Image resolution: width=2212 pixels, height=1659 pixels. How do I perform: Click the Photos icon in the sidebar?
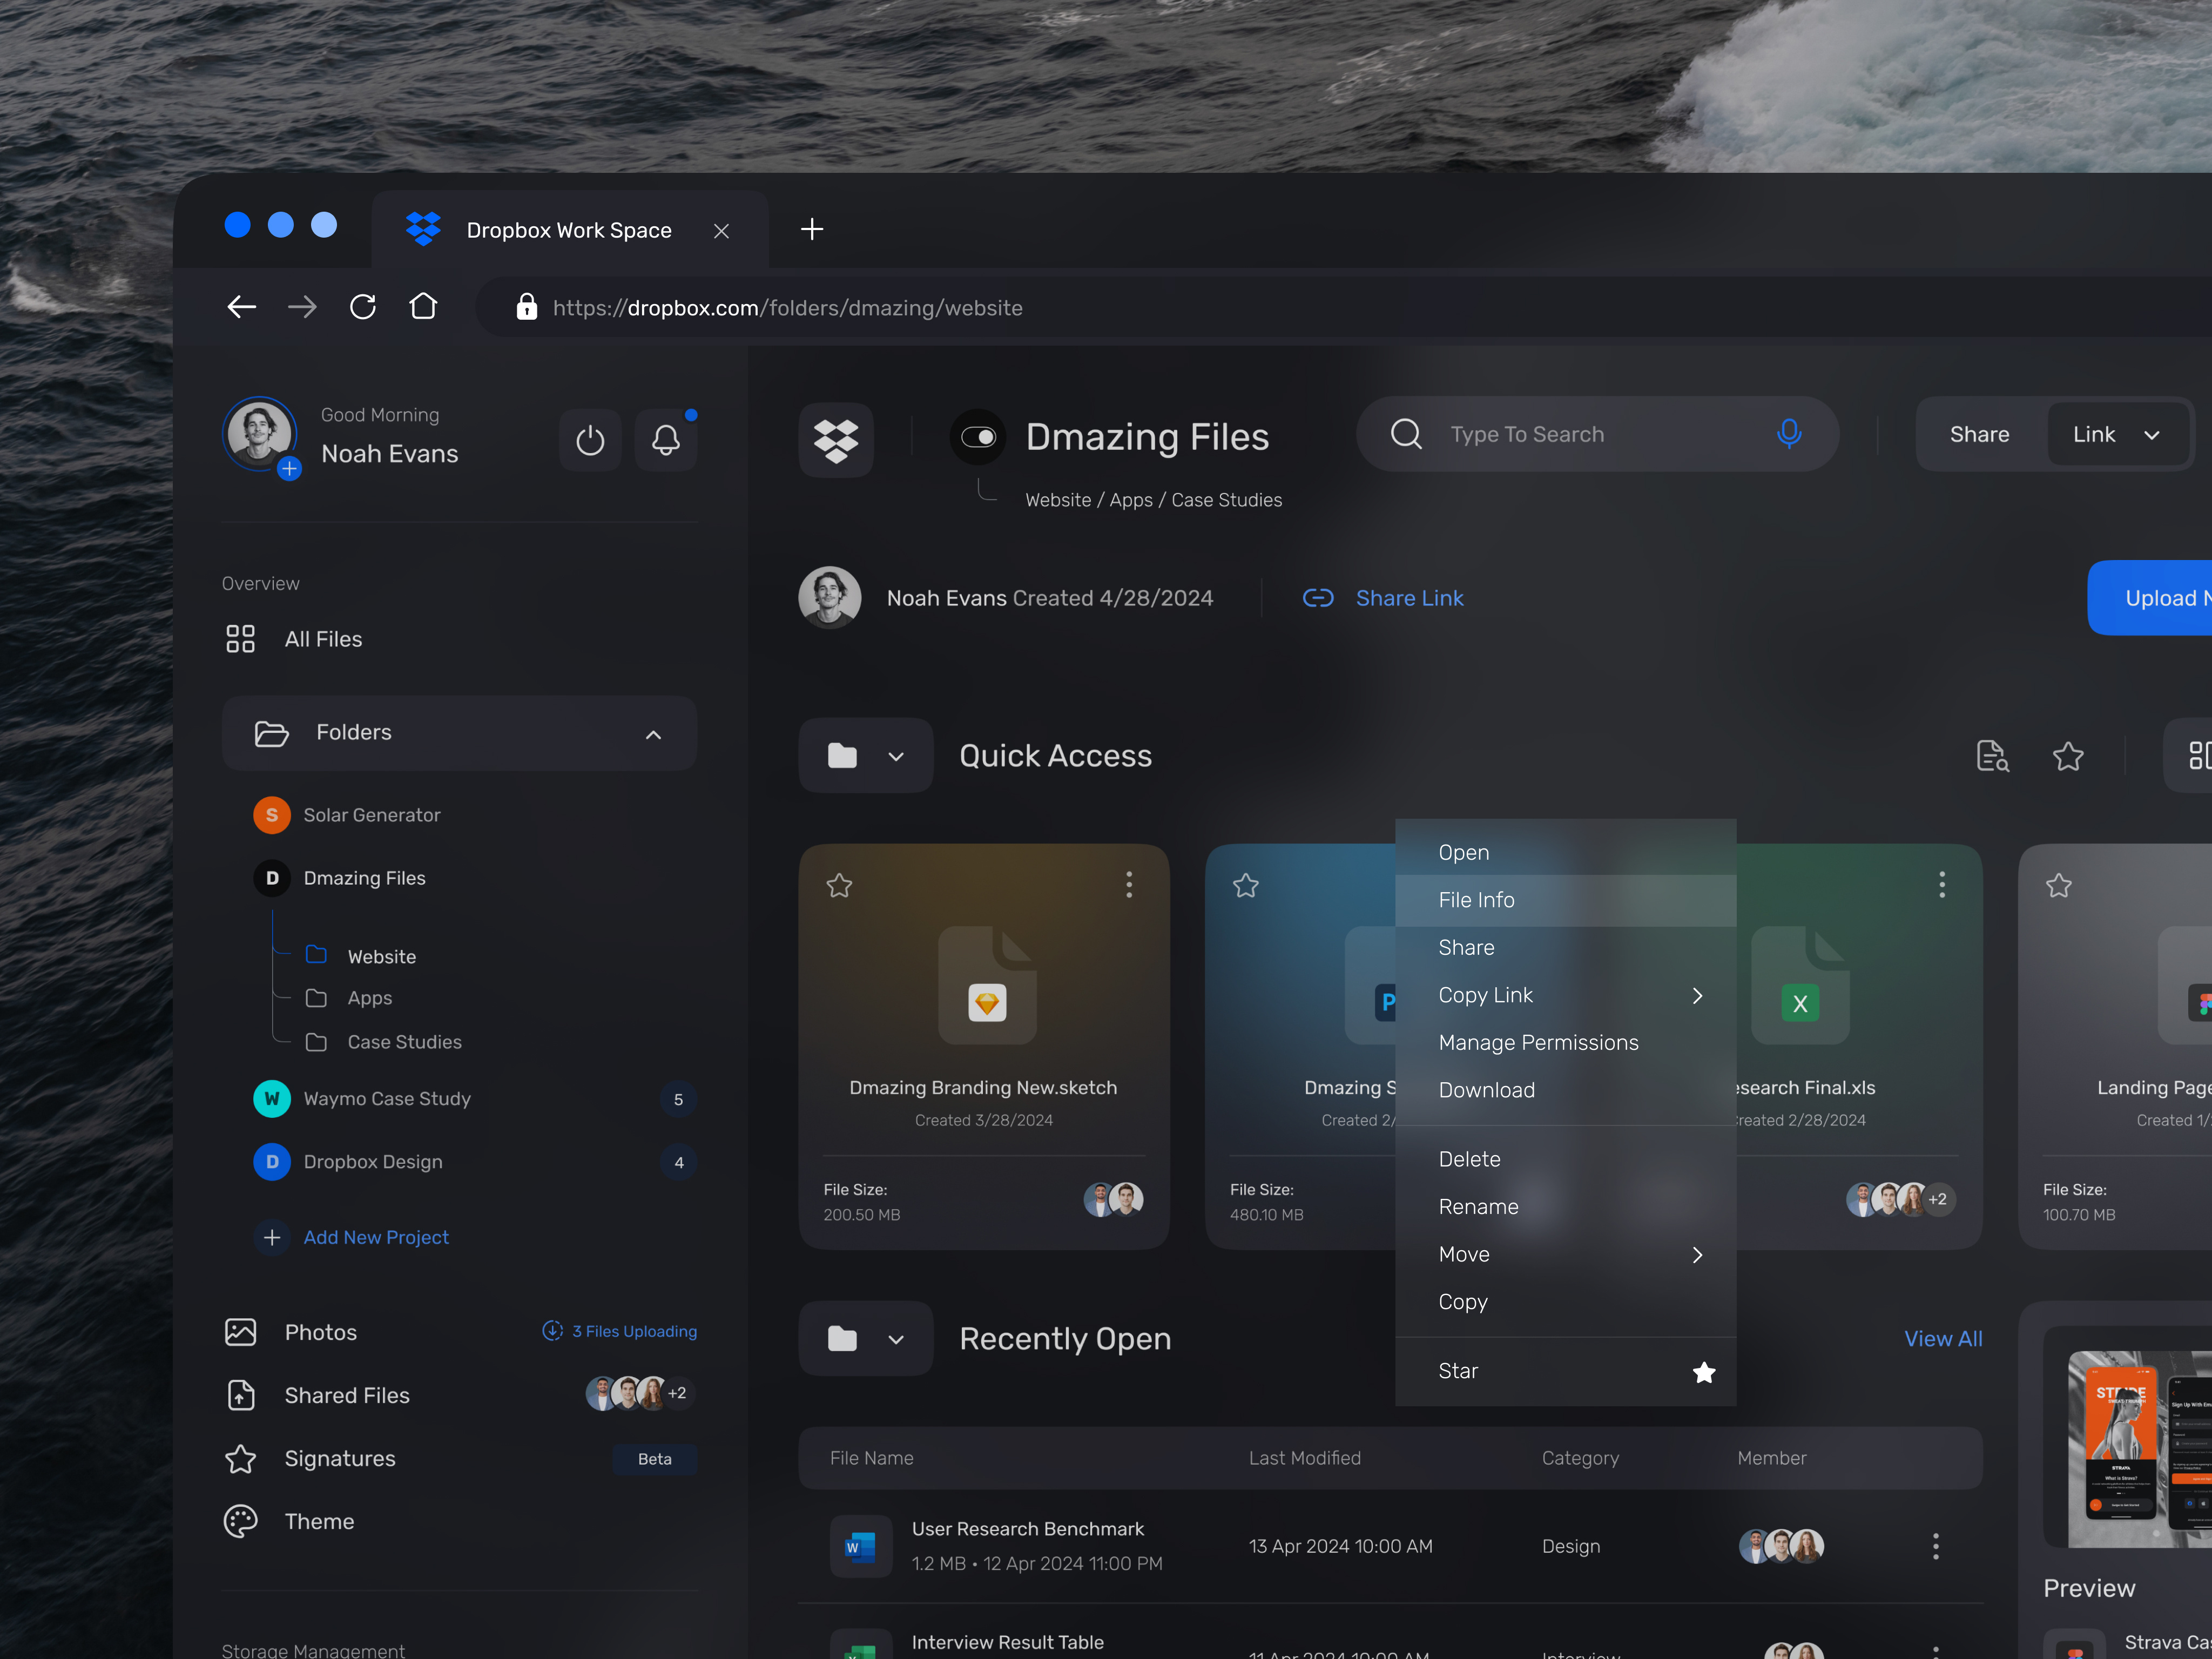pyautogui.click(x=241, y=1331)
